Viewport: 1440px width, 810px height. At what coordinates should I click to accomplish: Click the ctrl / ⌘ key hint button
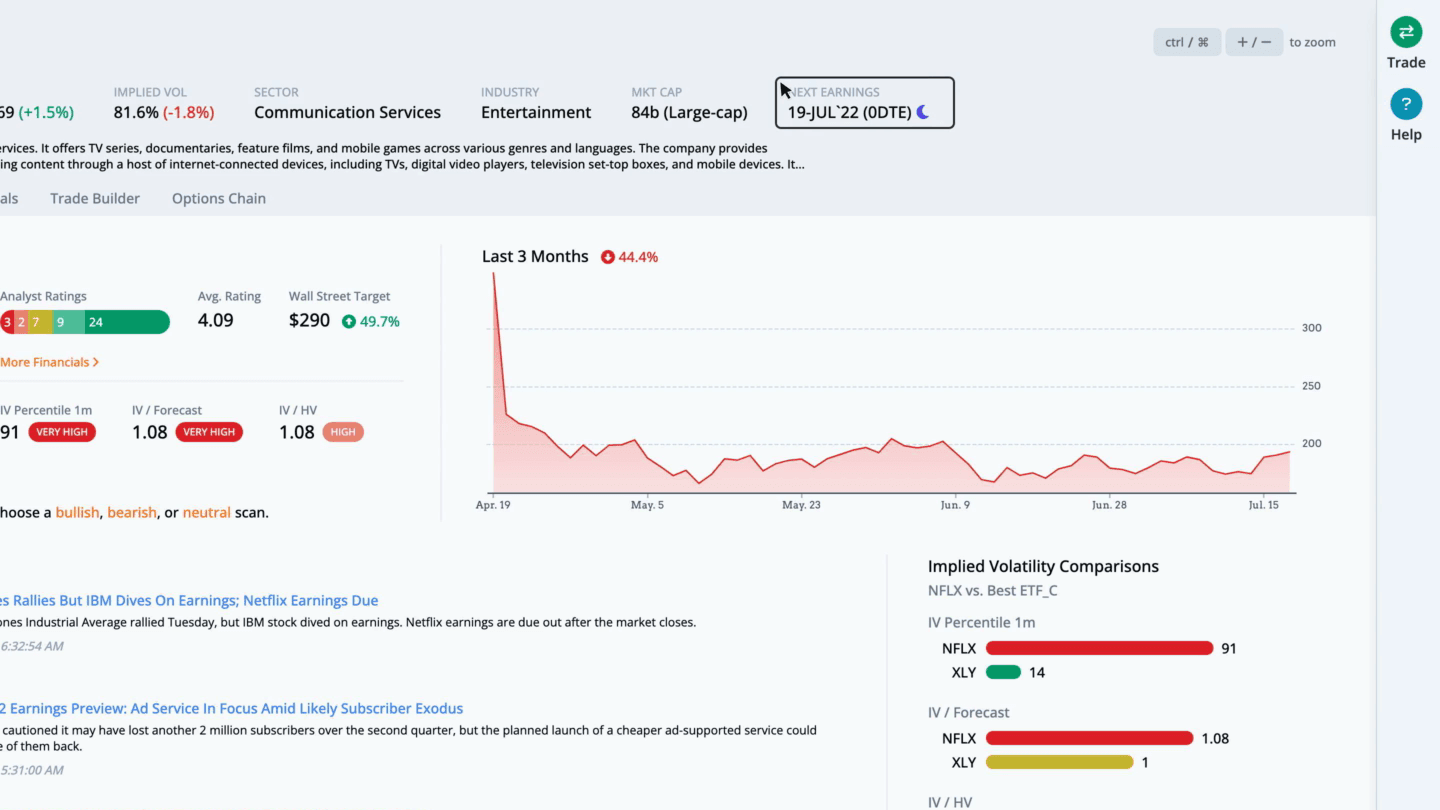point(1187,42)
